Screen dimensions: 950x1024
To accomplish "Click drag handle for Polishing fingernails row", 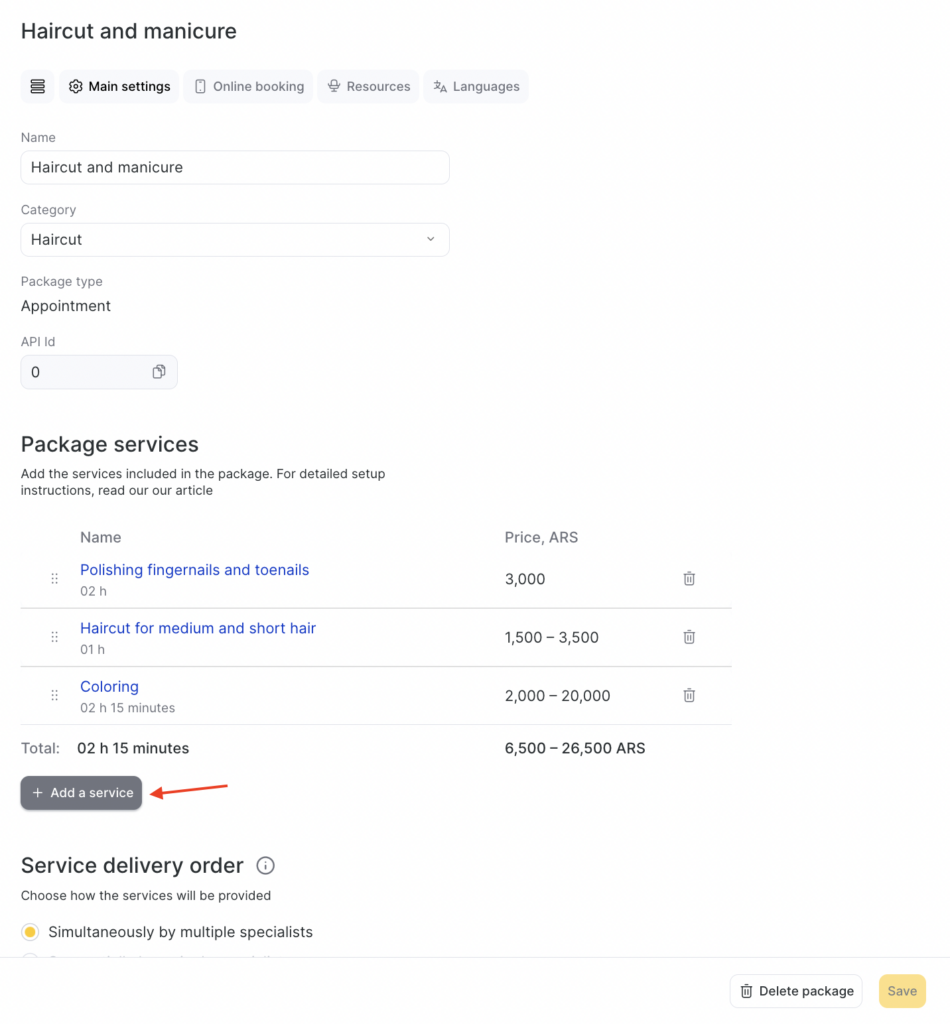I will (x=55, y=579).
